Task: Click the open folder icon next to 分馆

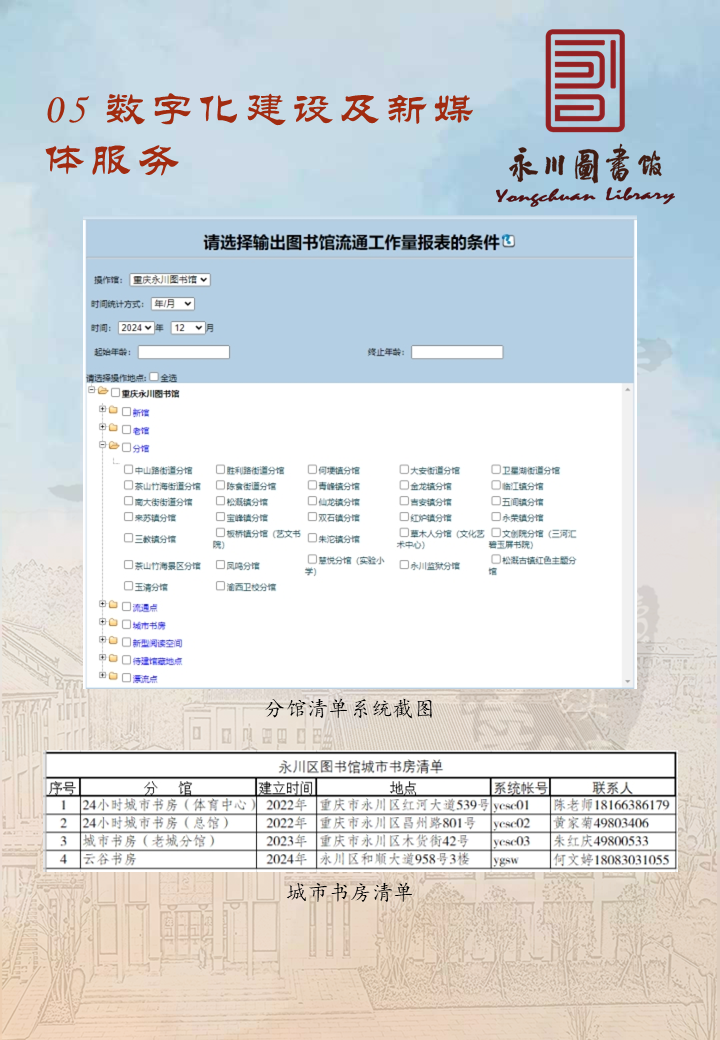Action: (x=114, y=446)
